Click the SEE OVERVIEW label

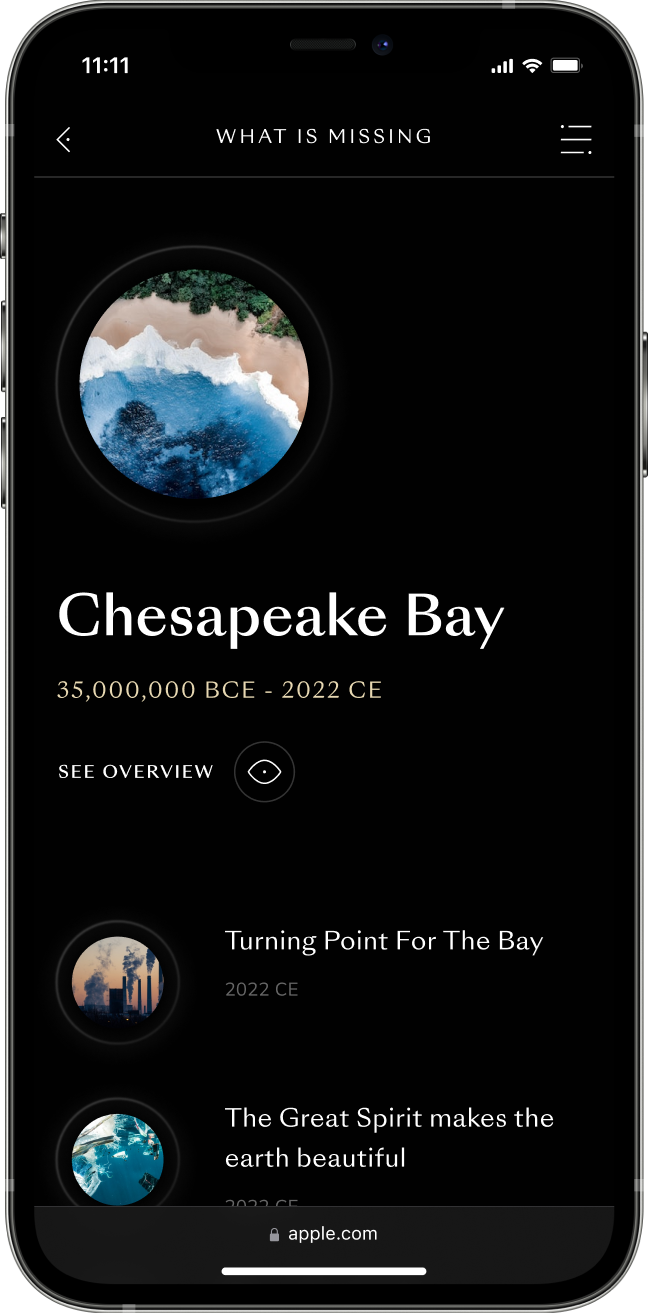[136, 772]
